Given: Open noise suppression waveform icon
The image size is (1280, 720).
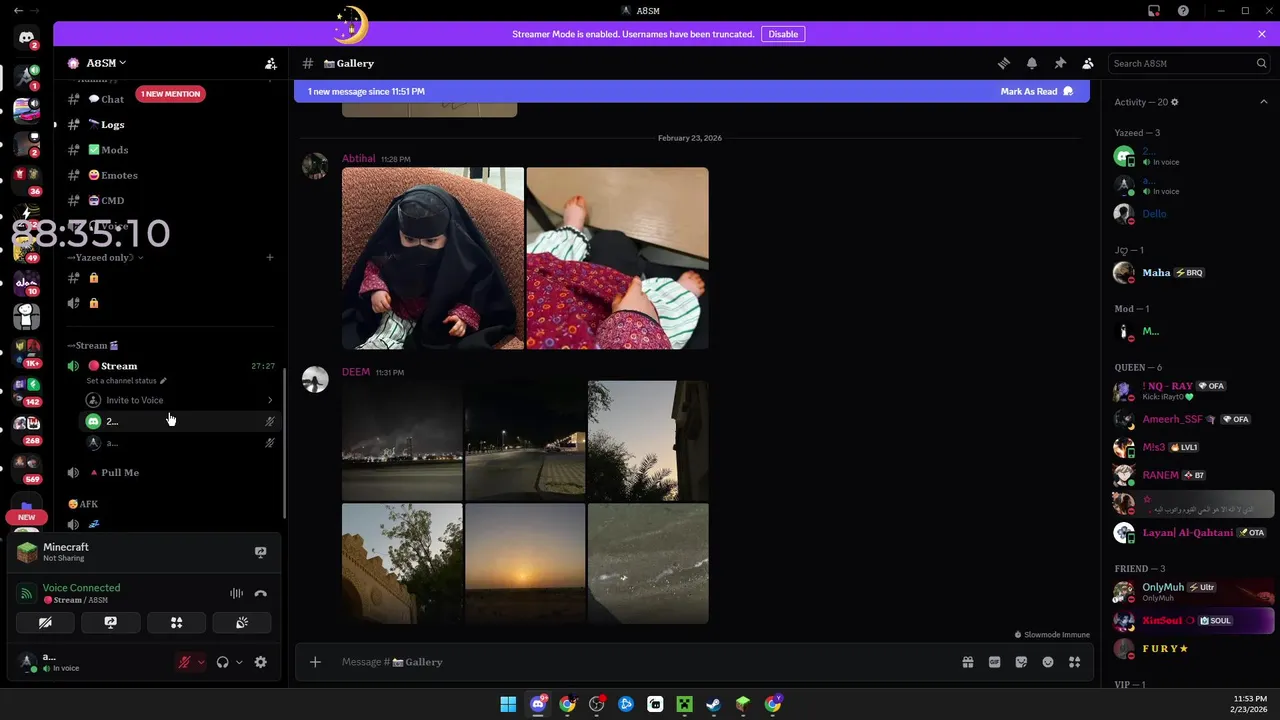Looking at the screenshot, I should click(x=236, y=593).
